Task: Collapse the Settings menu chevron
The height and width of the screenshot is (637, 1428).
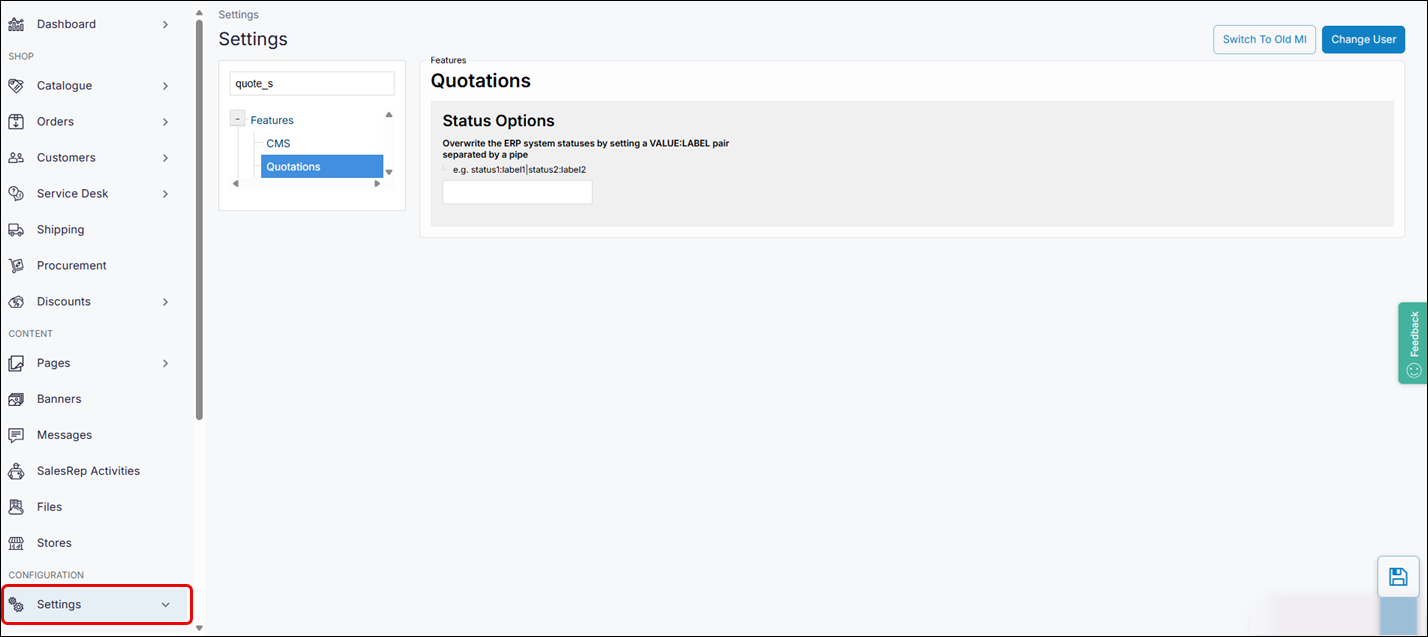Action: [x=166, y=604]
